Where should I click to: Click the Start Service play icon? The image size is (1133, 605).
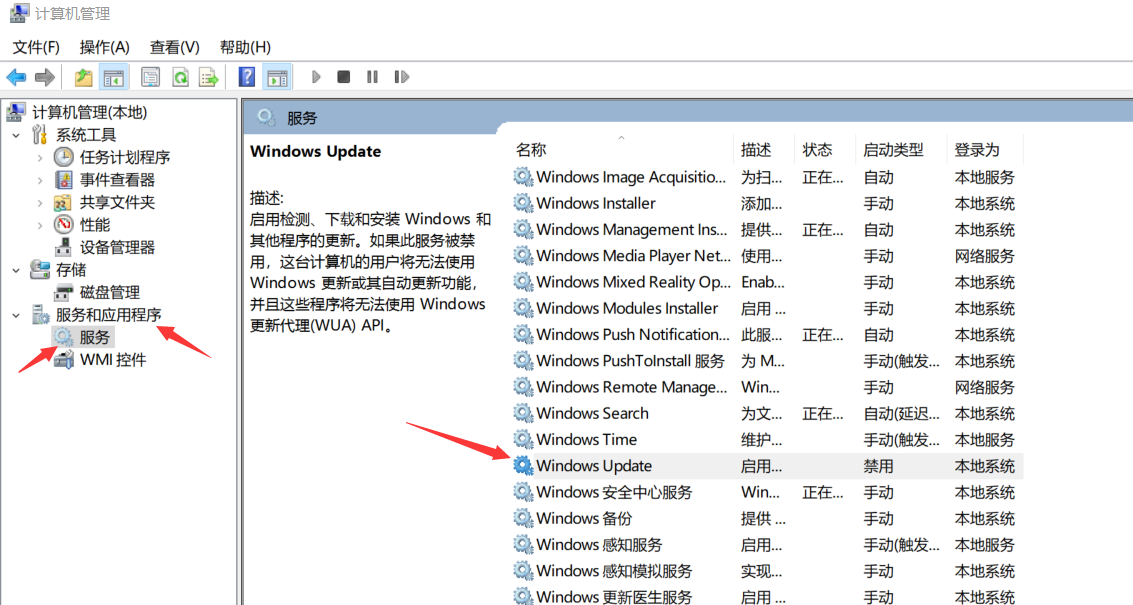click(316, 77)
